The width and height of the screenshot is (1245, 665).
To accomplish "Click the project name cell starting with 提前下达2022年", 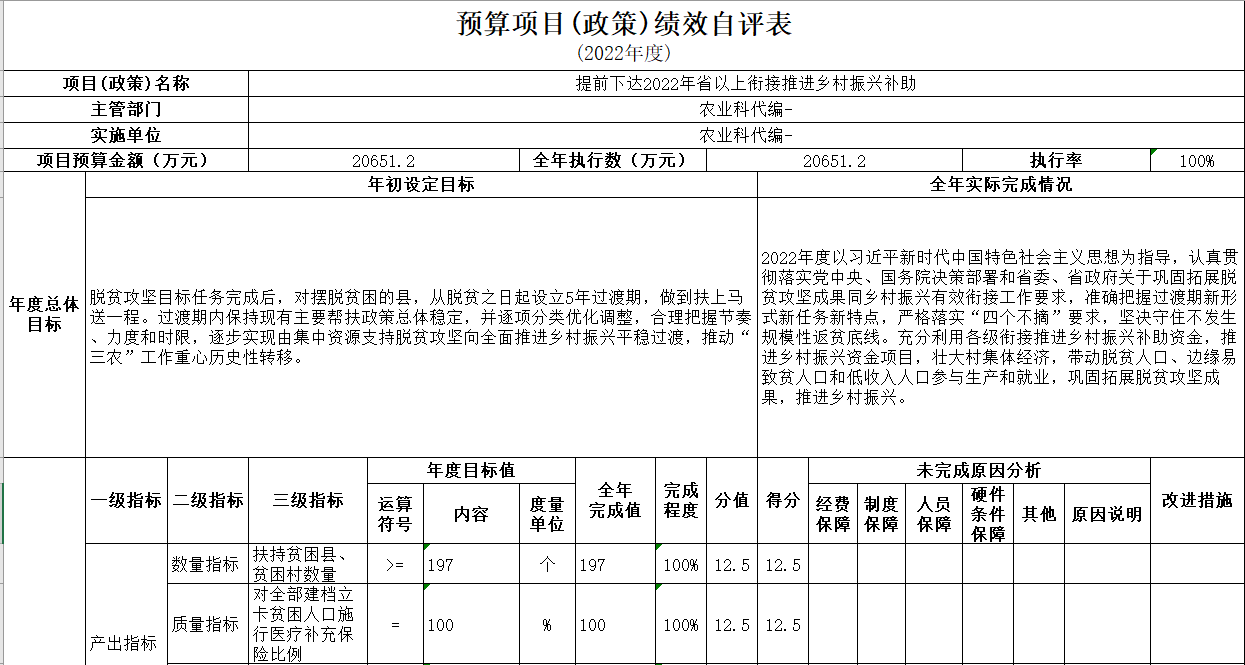I will (x=745, y=84).
